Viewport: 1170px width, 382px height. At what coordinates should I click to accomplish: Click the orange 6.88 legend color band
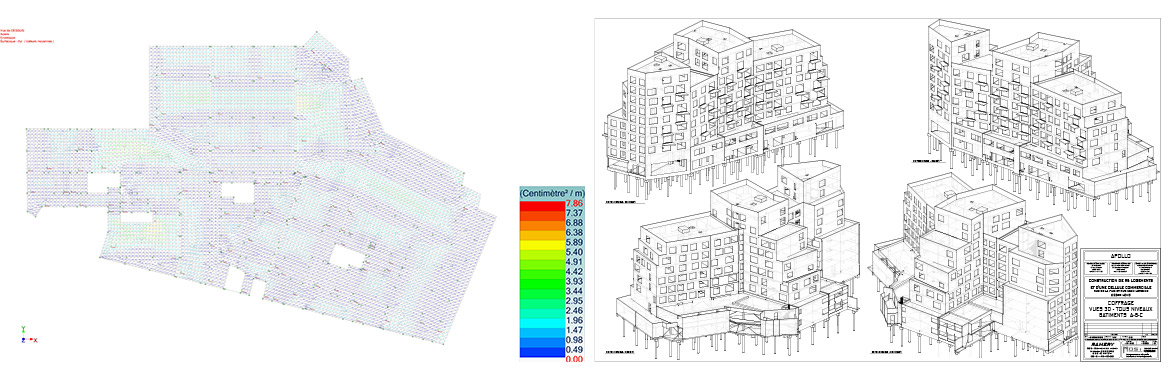(542, 223)
